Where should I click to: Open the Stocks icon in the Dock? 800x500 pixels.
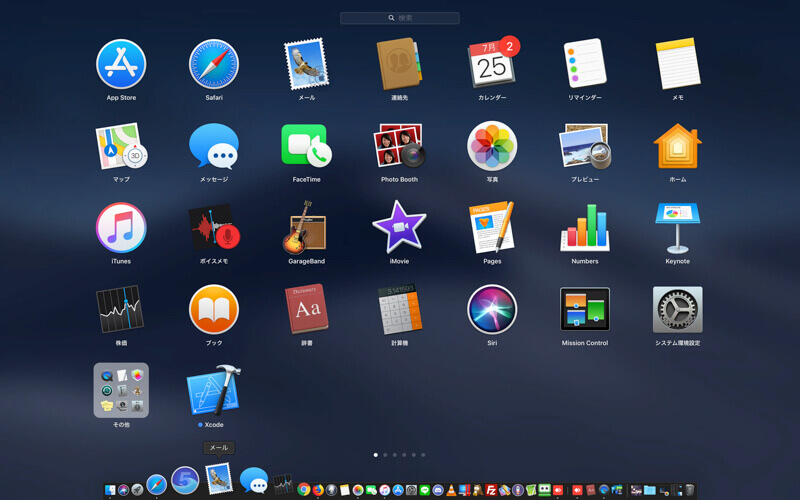[x=282, y=484]
